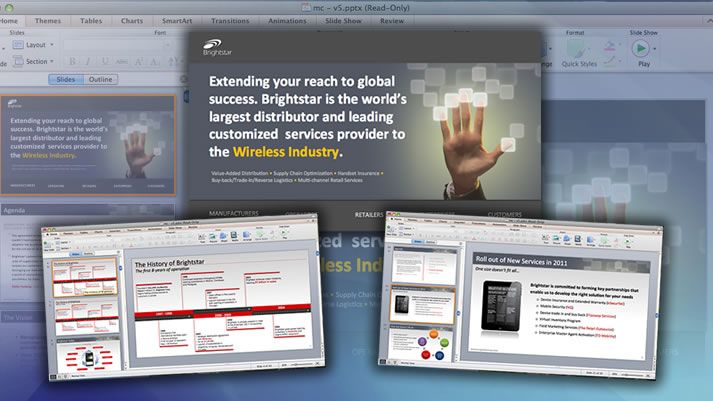Image resolution: width=713 pixels, height=401 pixels.
Task: Switch to the Transitions ribbon tab
Action: tap(230, 21)
